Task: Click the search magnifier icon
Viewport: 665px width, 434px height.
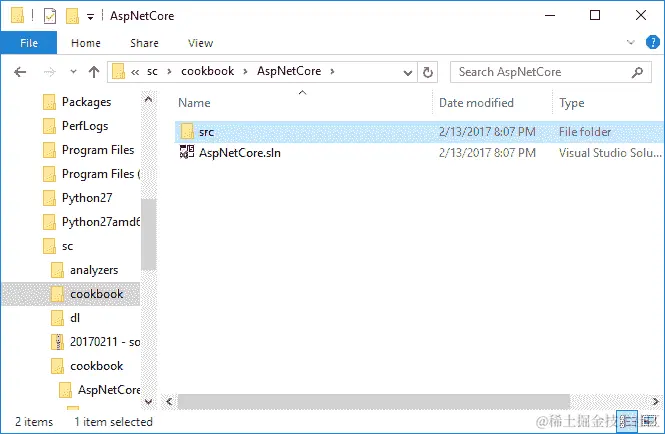Action: (x=637, y=72)
